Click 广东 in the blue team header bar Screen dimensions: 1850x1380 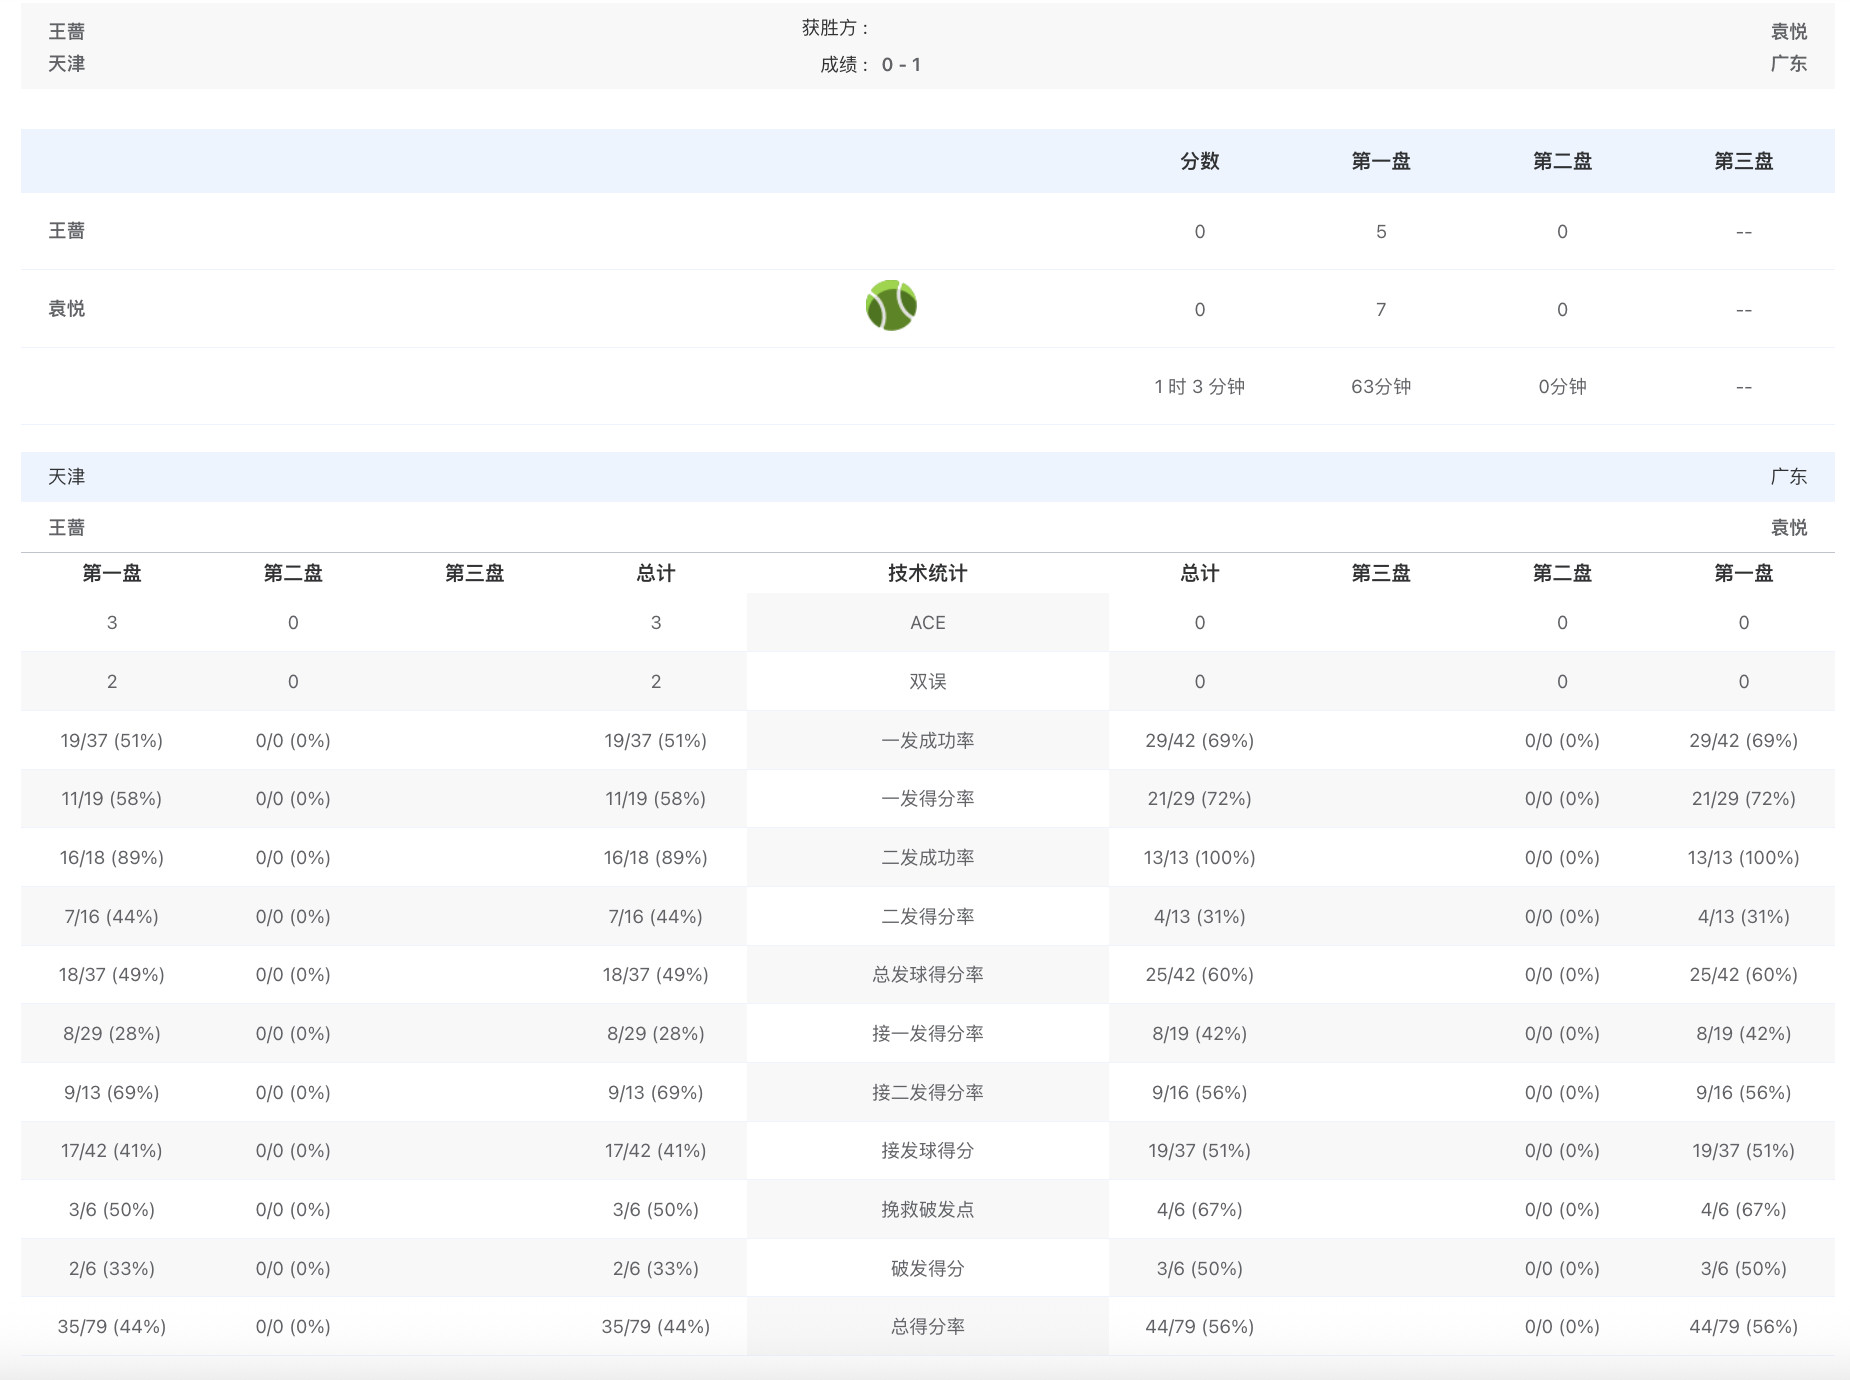[1788, 477]
